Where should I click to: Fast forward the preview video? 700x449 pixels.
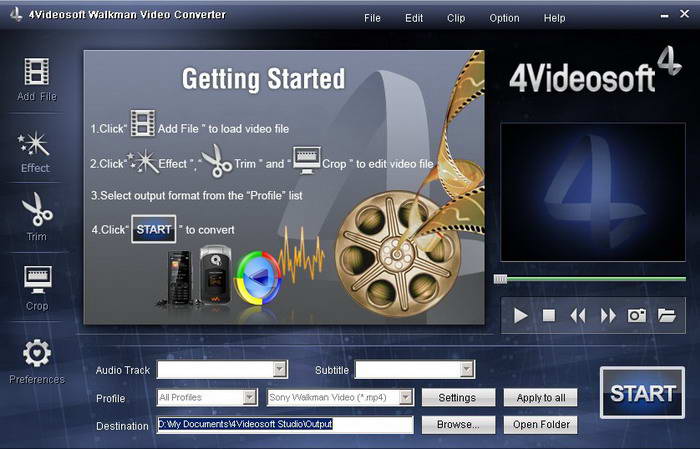608,316
